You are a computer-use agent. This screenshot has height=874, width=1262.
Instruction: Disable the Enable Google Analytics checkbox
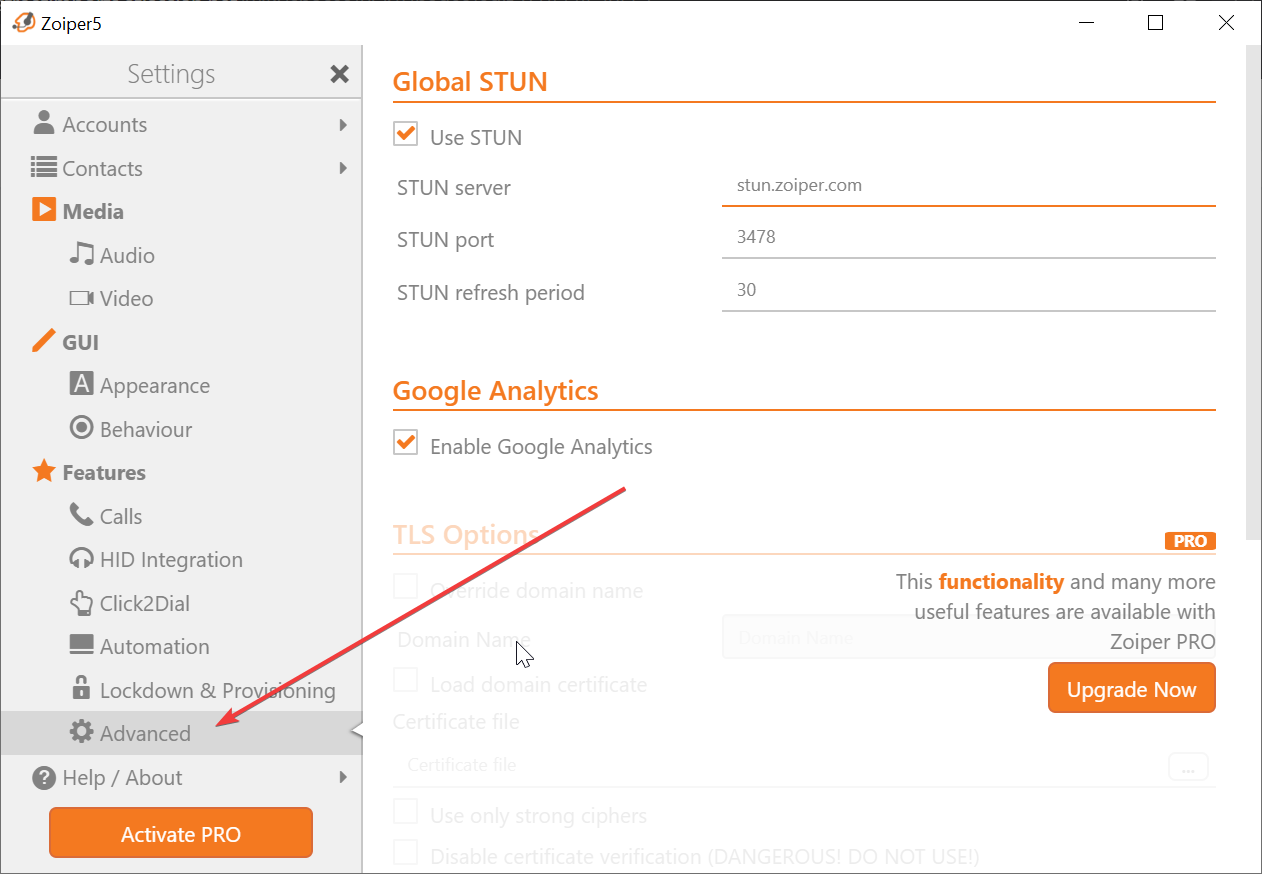pos(405,443)
